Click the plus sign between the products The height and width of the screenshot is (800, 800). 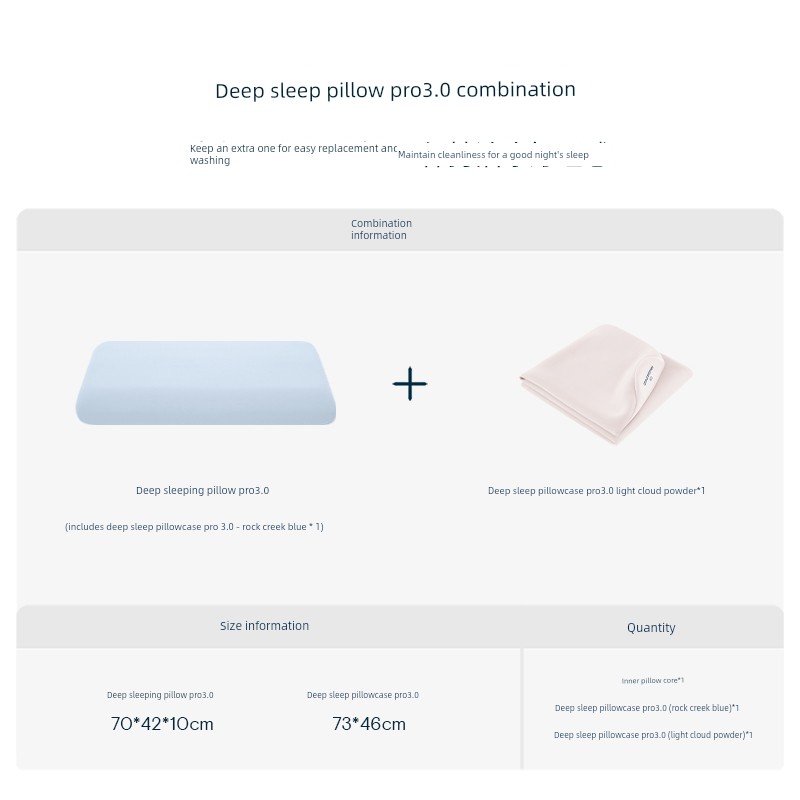[410, 384]
